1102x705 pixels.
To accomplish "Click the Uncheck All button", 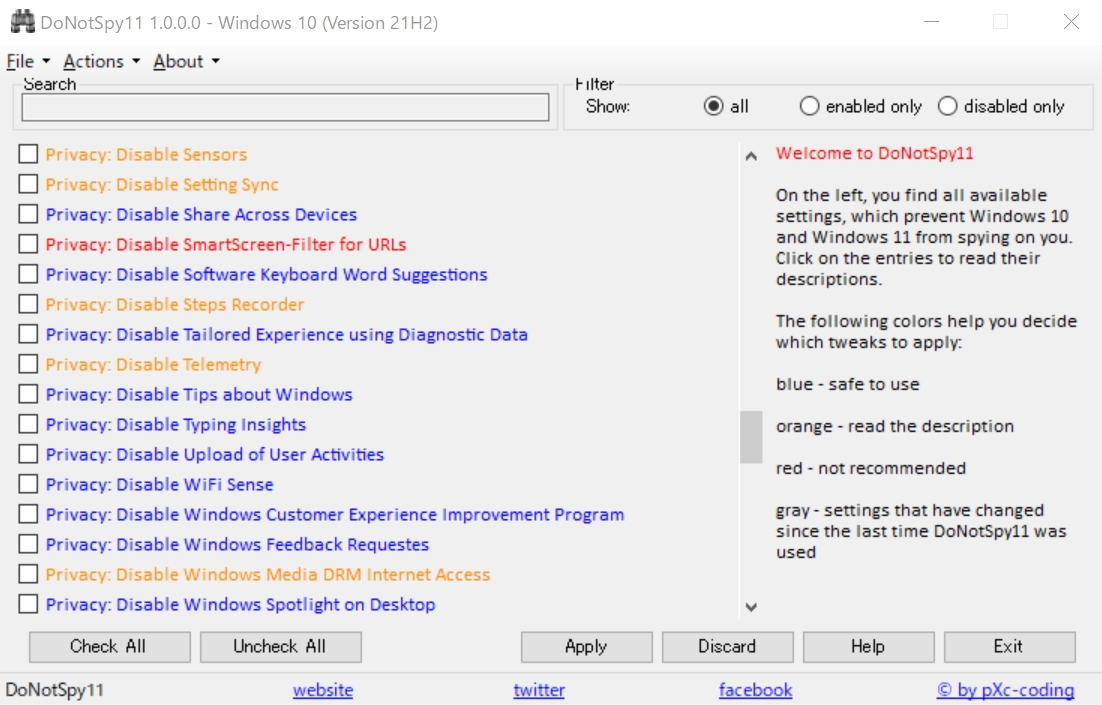I will coord(280,647).
